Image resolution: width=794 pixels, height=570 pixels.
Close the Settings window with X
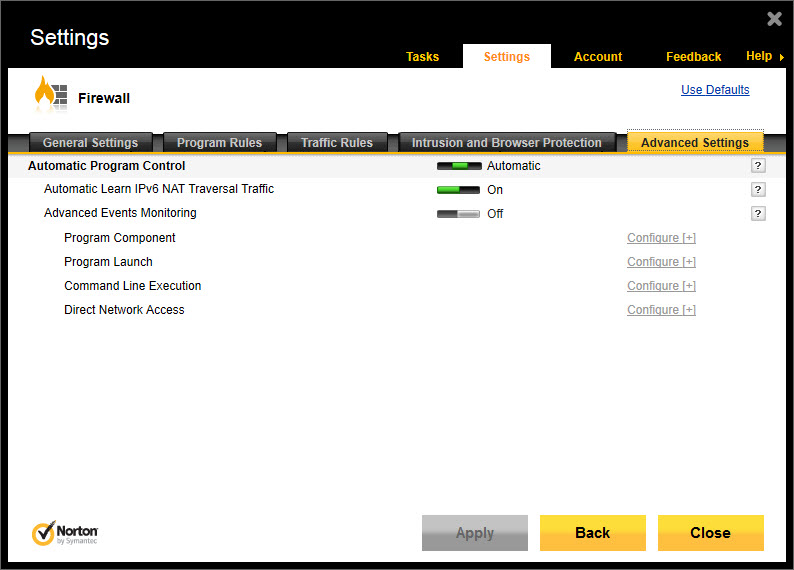pyautogui.click(x=774, y=19)
